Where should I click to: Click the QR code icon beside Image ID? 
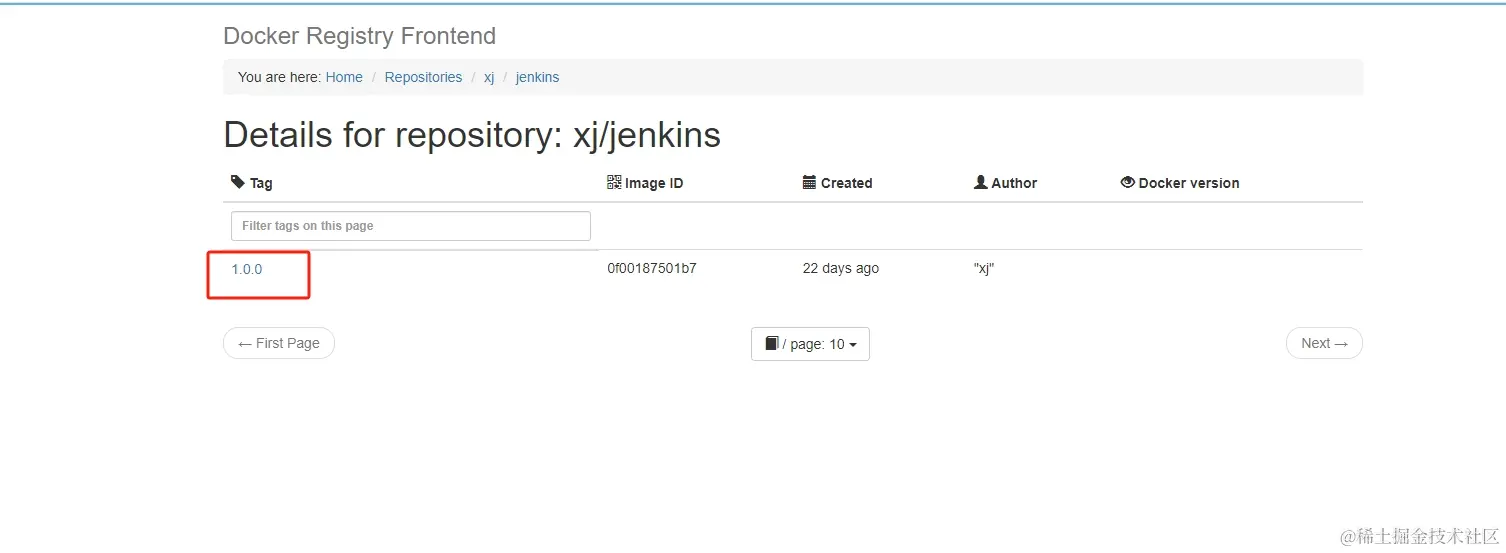614,182
